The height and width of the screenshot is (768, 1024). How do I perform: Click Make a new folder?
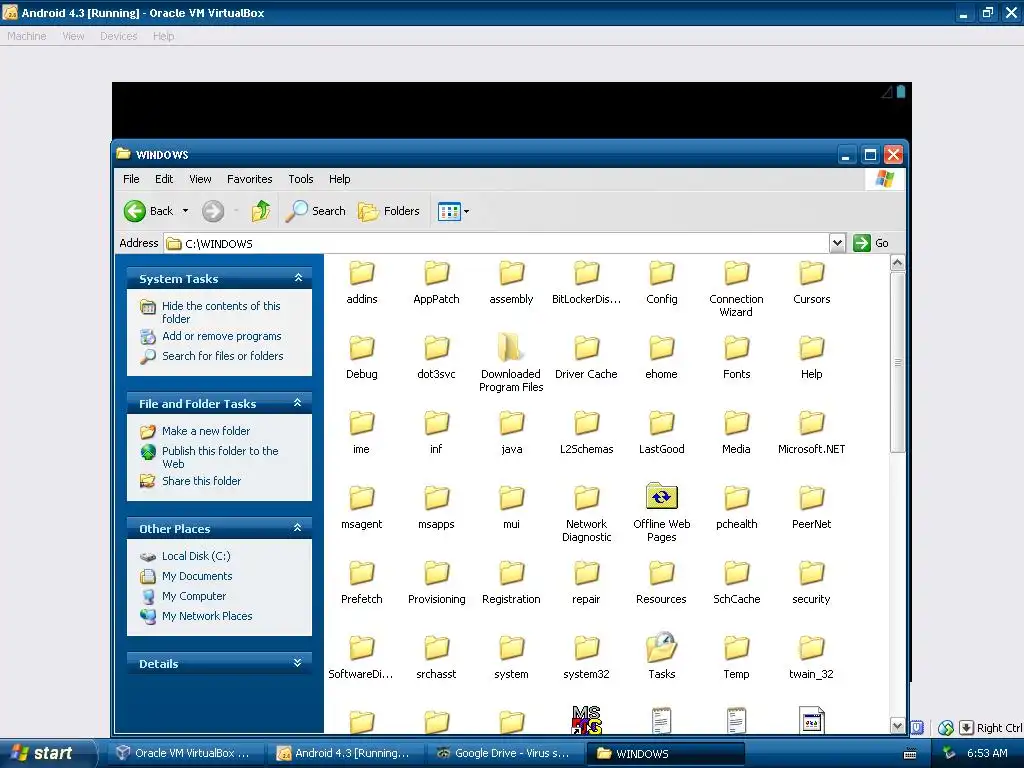pos(206,431)
